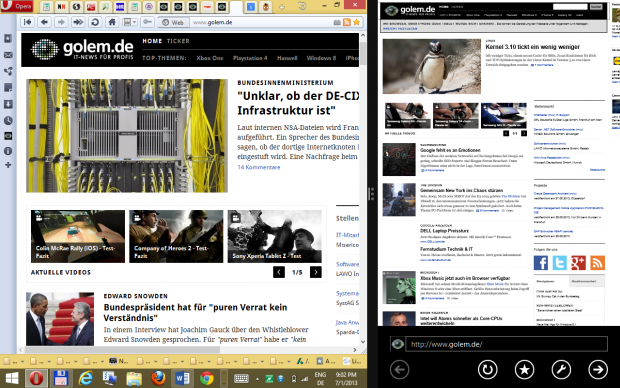Bookmark page with the star icon in Opera
Viewport: 620px width, 388px height.
356,23
